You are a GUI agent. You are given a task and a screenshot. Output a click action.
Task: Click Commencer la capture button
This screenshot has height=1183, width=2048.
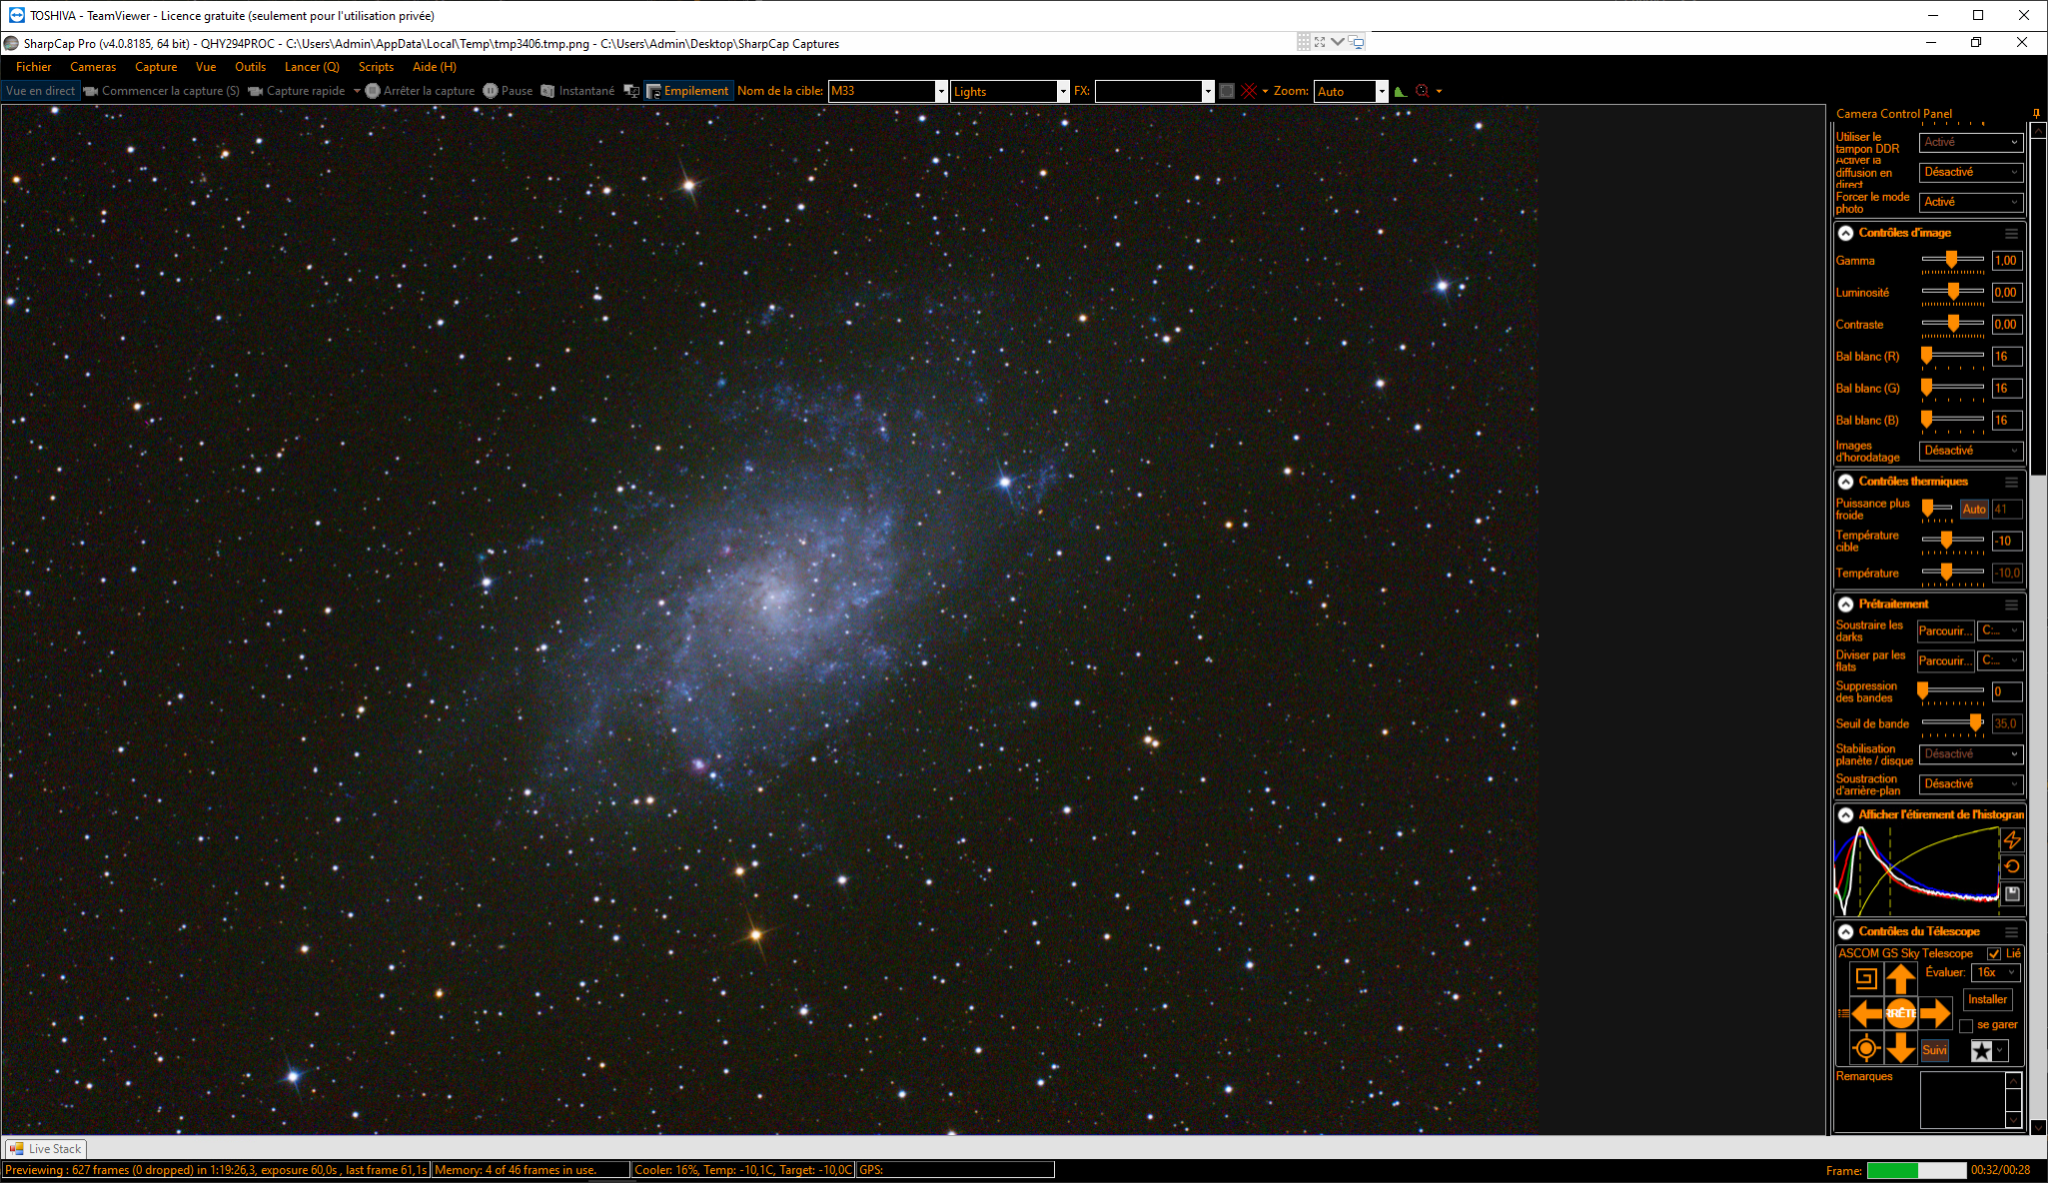(162, 91)
